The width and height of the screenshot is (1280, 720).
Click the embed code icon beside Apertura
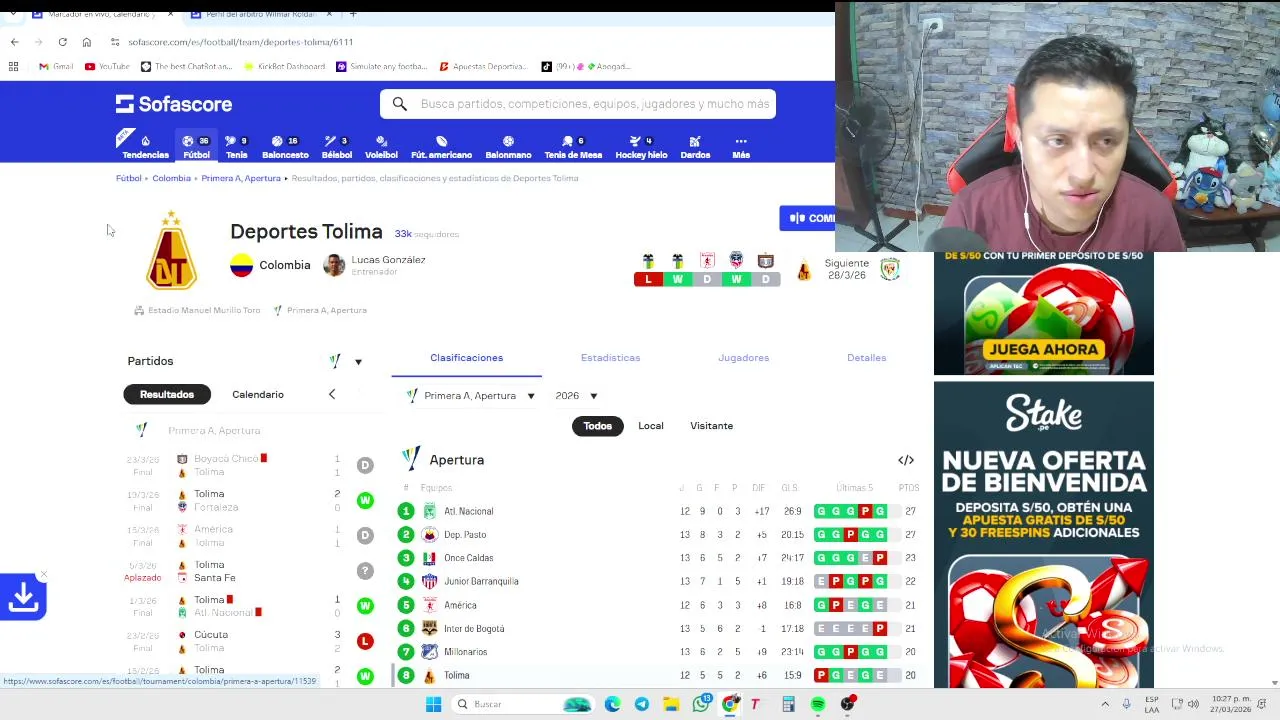(906, 460)
